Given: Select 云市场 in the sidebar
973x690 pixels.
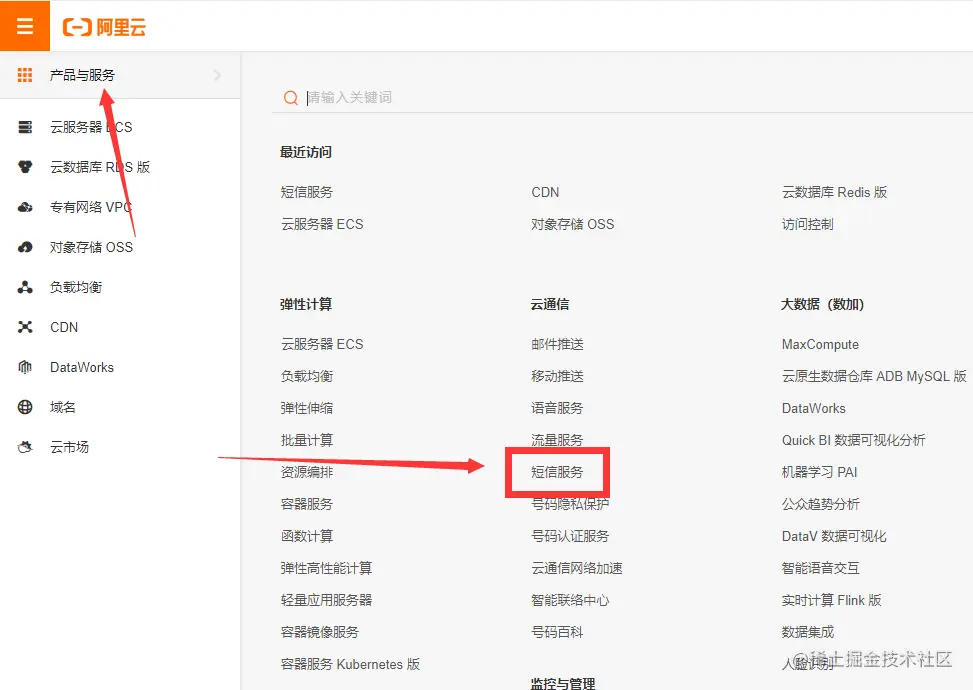Looking at the screenshot, I should [x=70, y=447].
